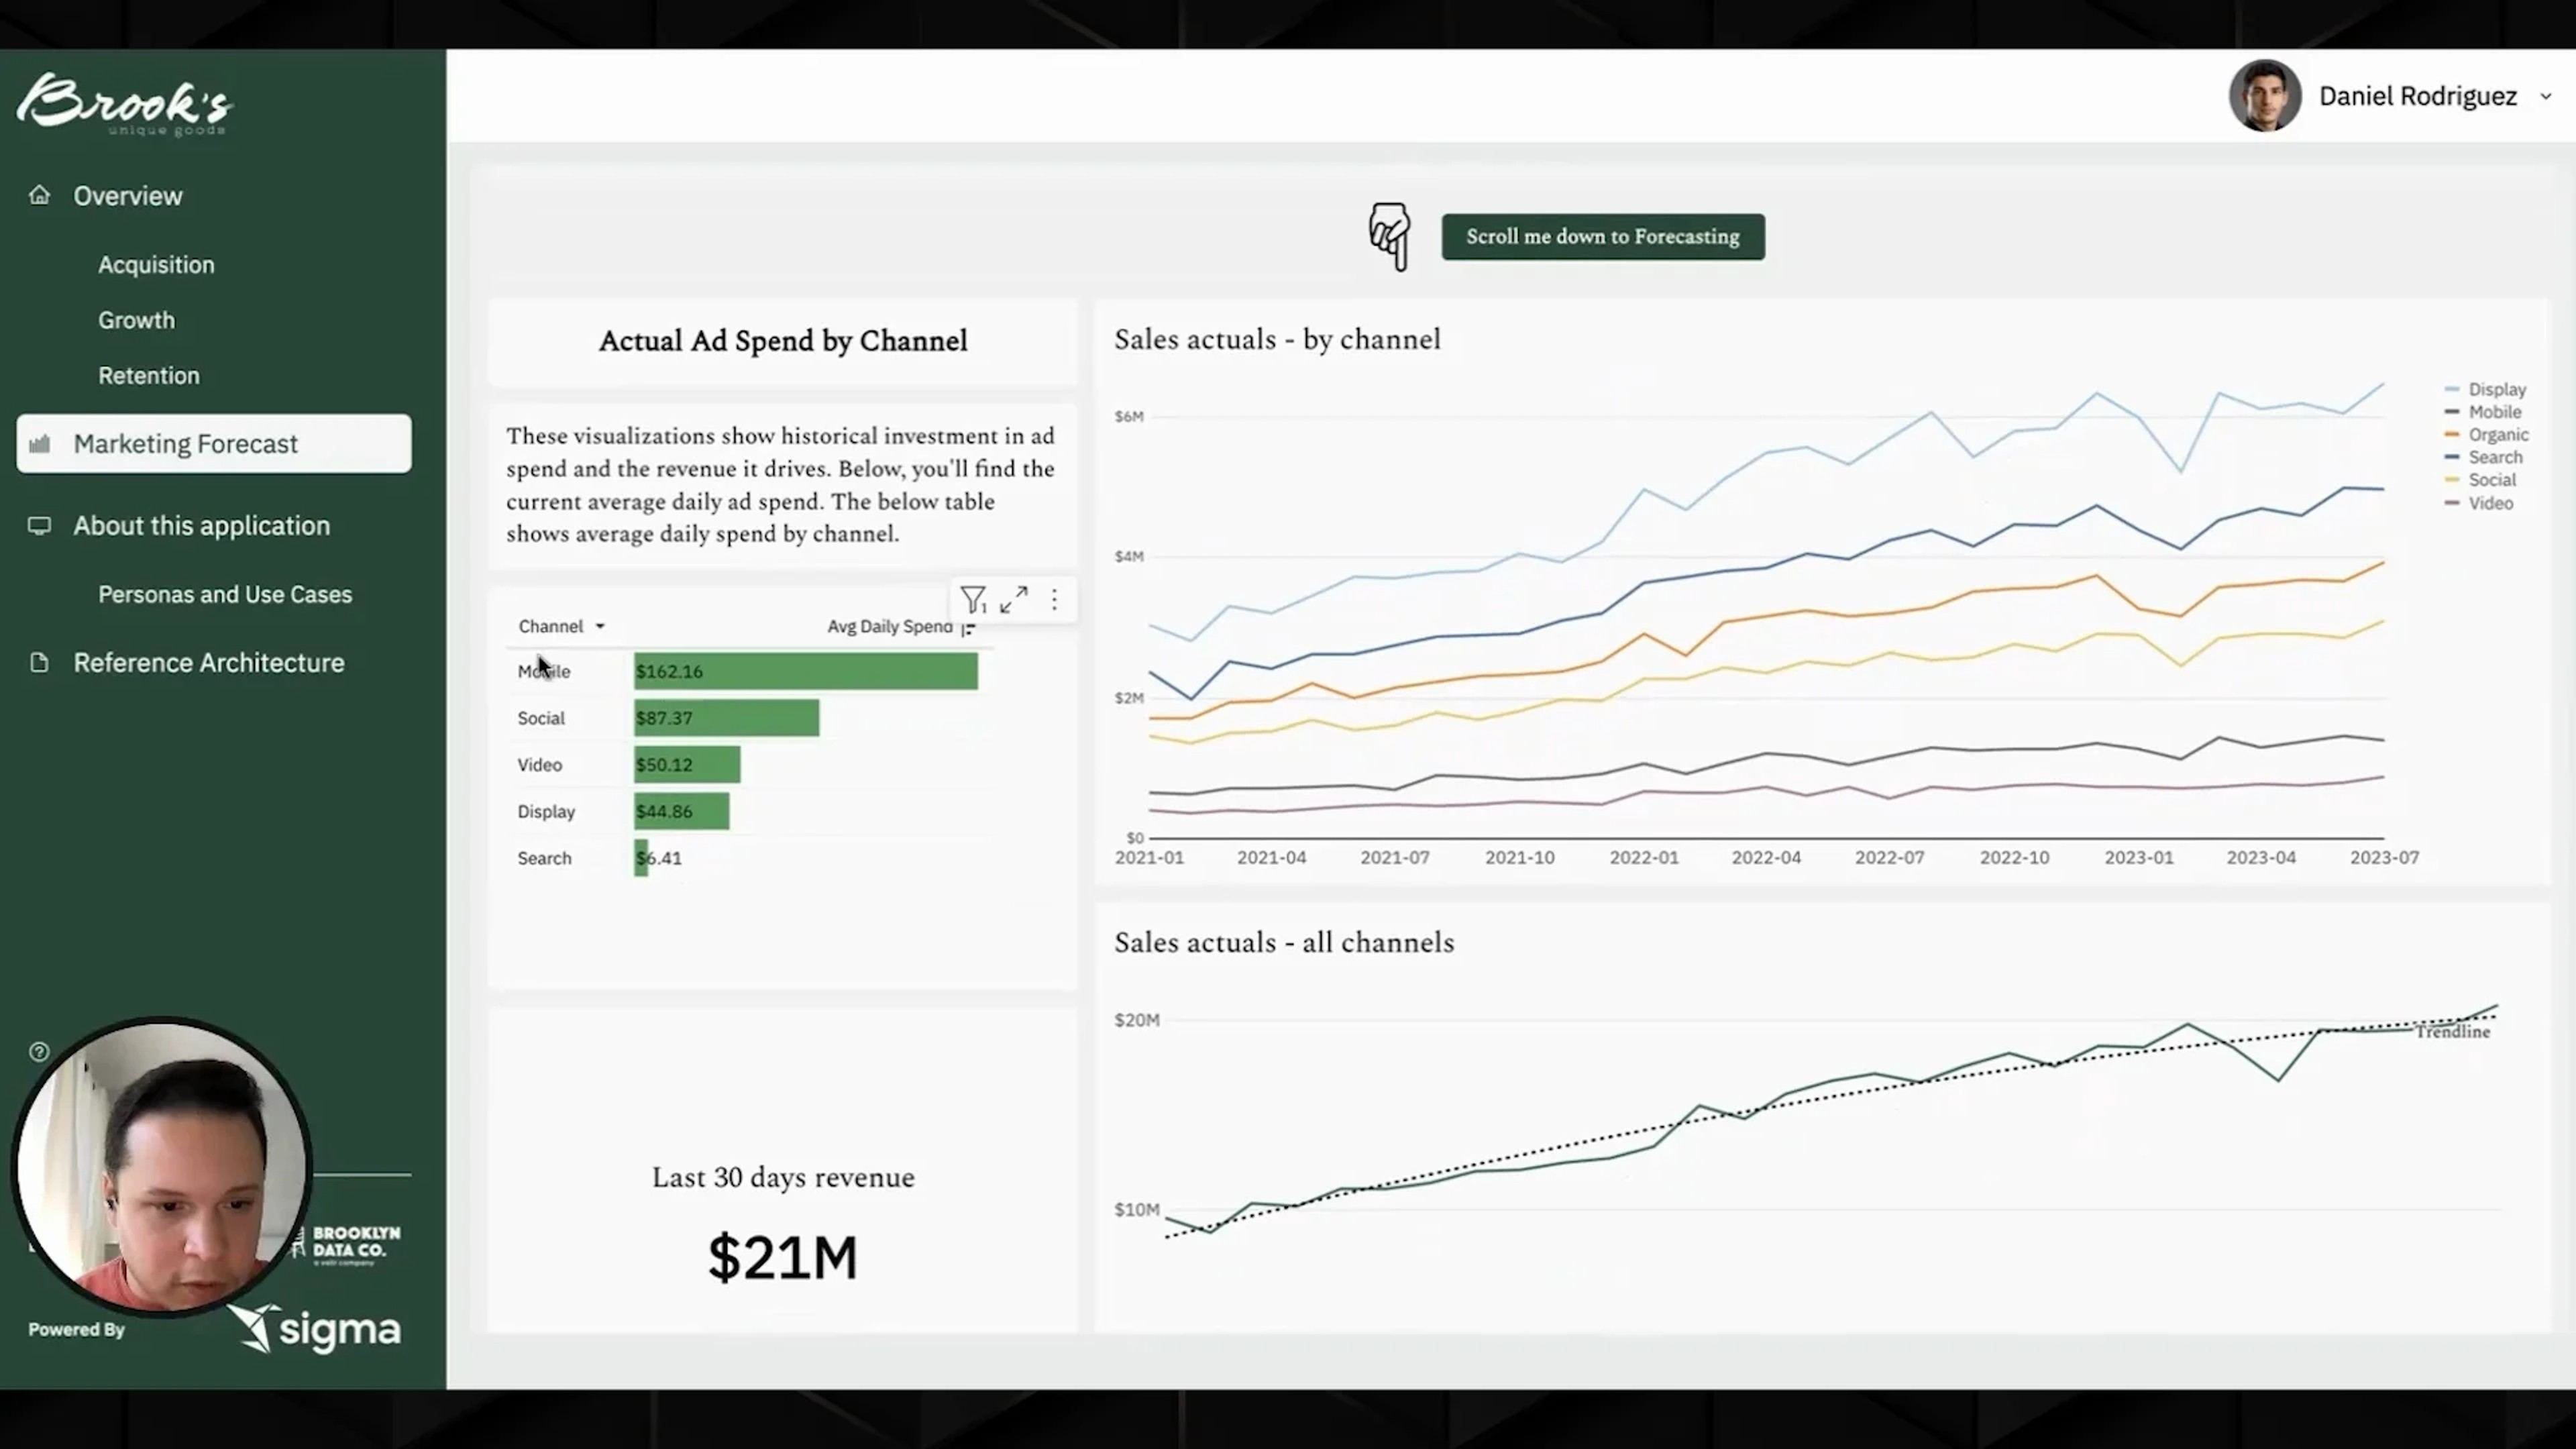Open the Overview page
The height and width of the screenshot is (1449, 2576).
[x=127, y=196]
